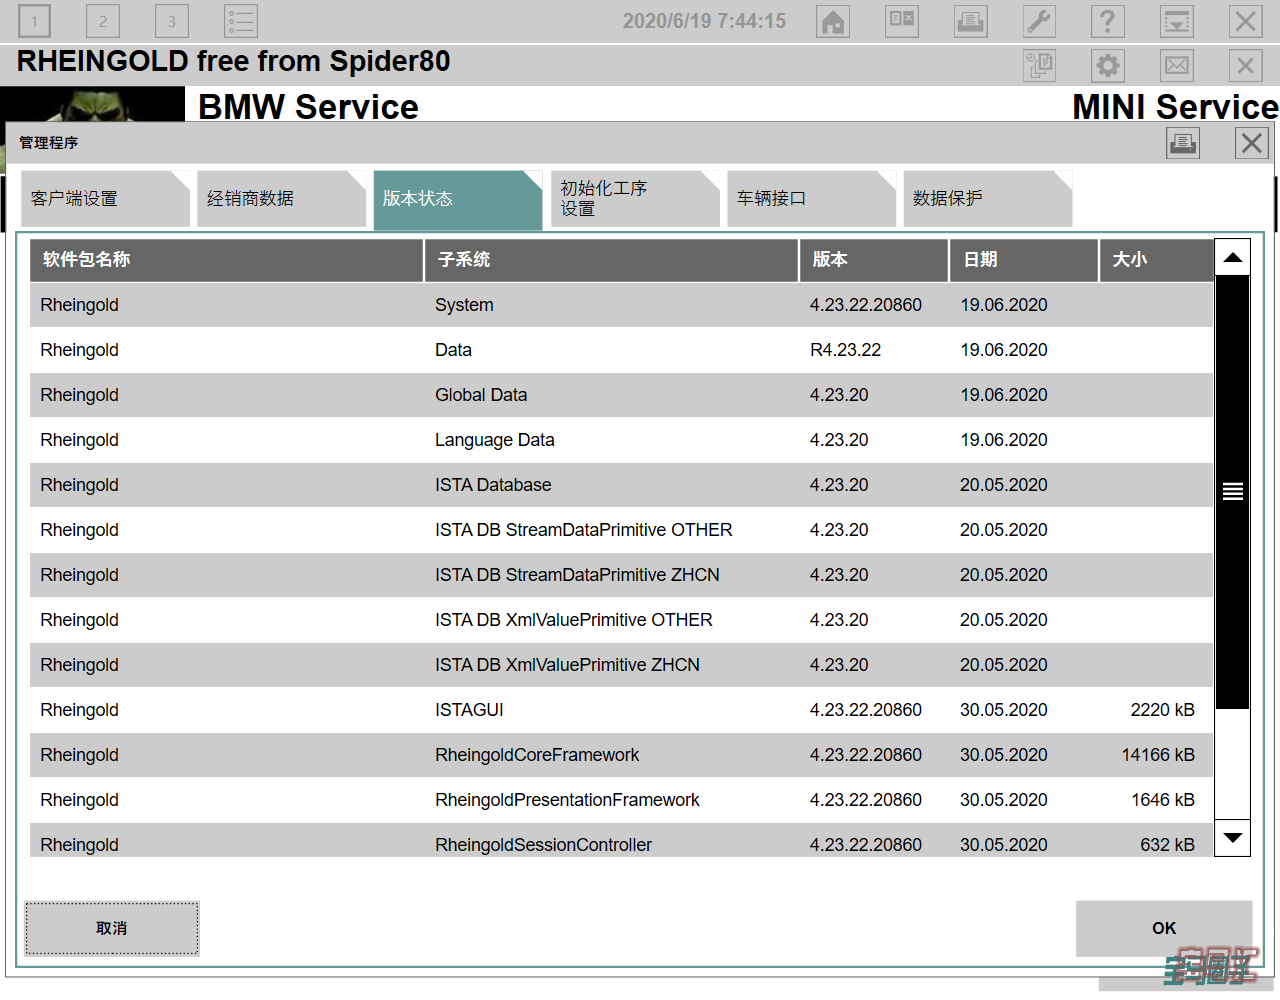This screenshot has width=1280, height=1000.
Task: Open the wrench administration icon
Action: (x=1039, y=21)
